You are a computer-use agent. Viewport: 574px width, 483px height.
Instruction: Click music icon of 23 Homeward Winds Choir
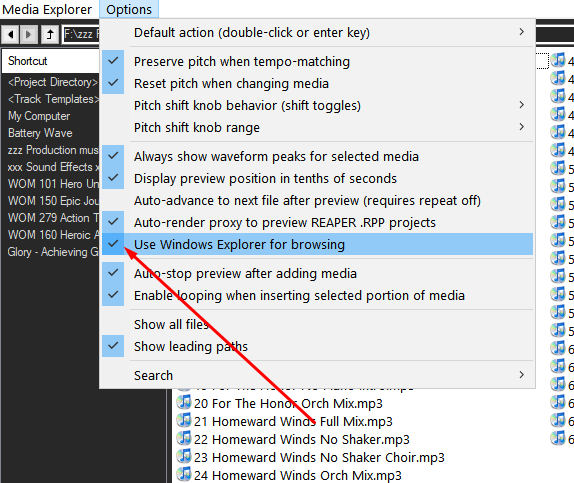pyautogui.click(x=184, y=456)
